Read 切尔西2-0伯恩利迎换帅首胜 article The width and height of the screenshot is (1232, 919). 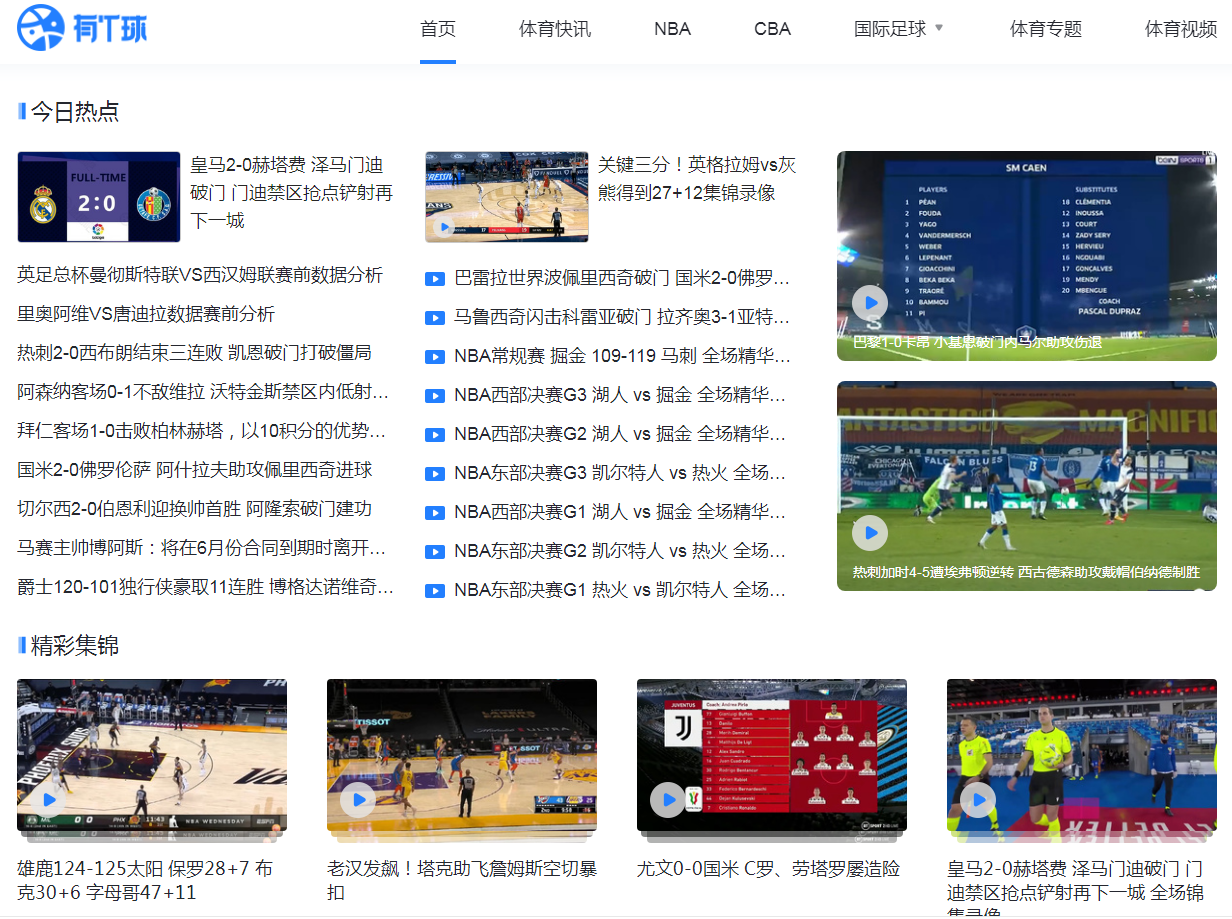click(195, 509)
